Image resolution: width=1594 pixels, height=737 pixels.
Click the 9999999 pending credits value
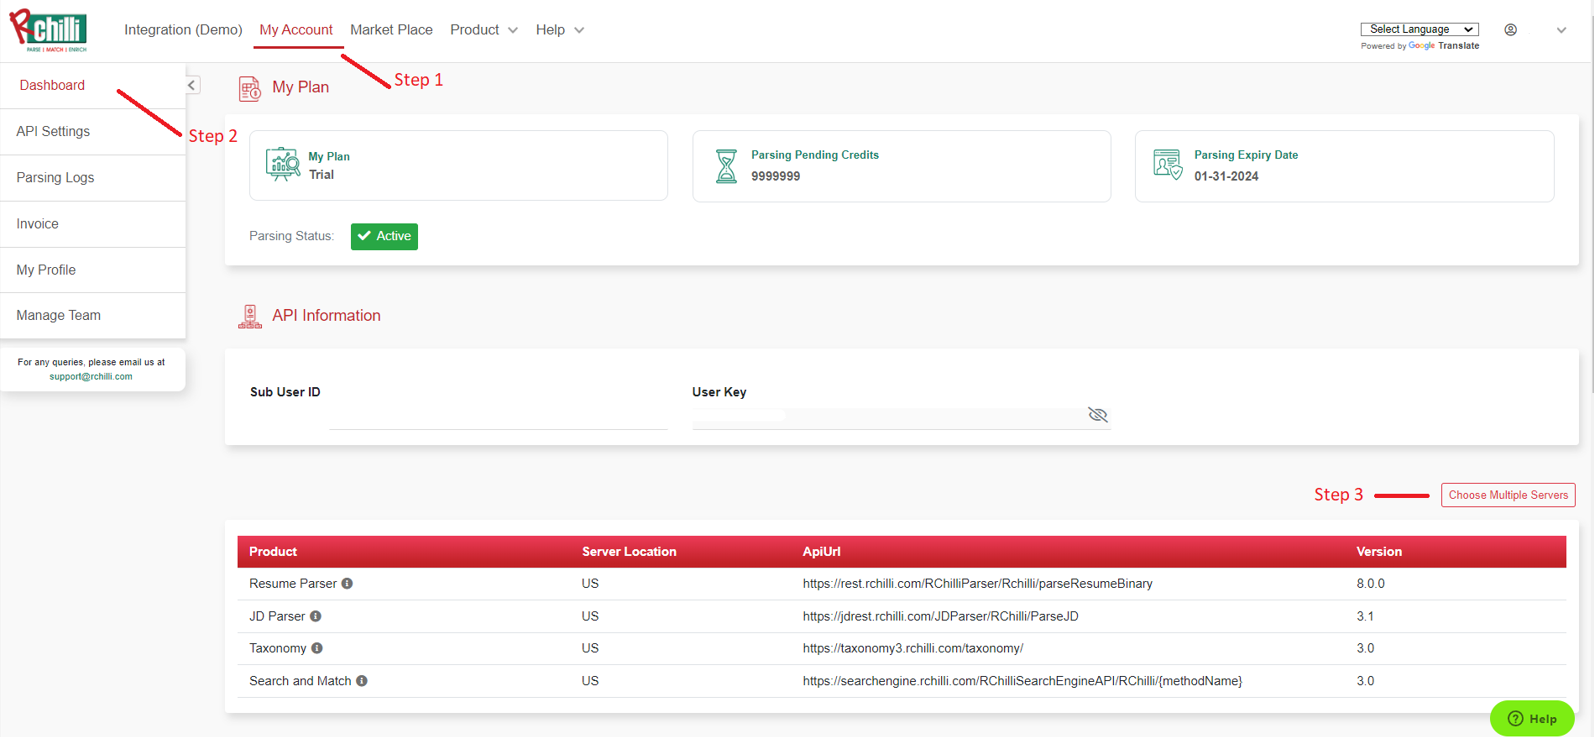click(775, 177)
